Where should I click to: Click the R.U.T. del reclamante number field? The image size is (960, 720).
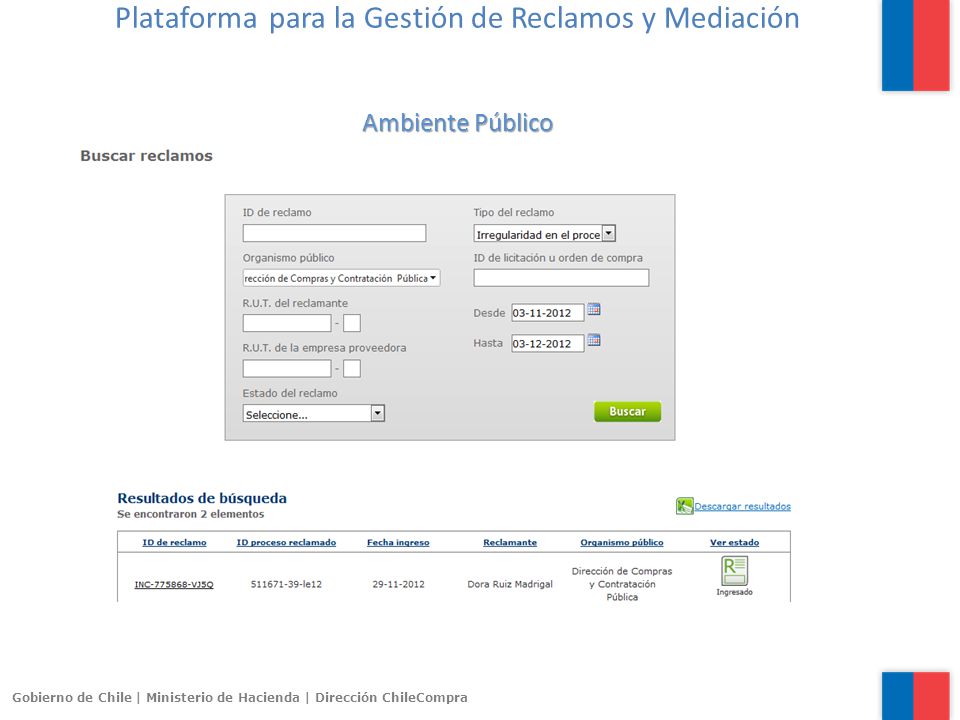point(287,323)
